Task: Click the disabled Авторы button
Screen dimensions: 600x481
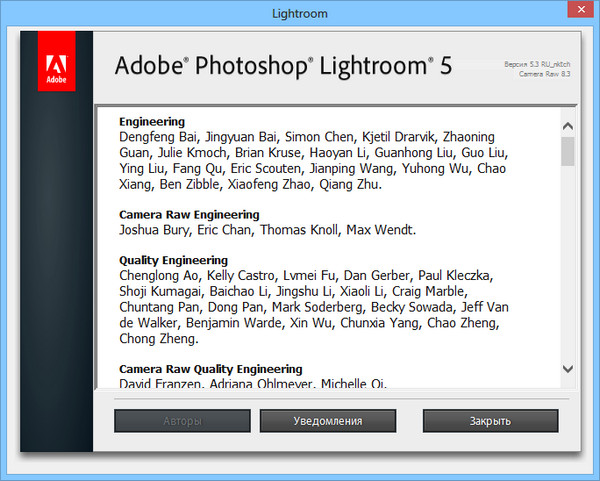Action: point(182,421)
